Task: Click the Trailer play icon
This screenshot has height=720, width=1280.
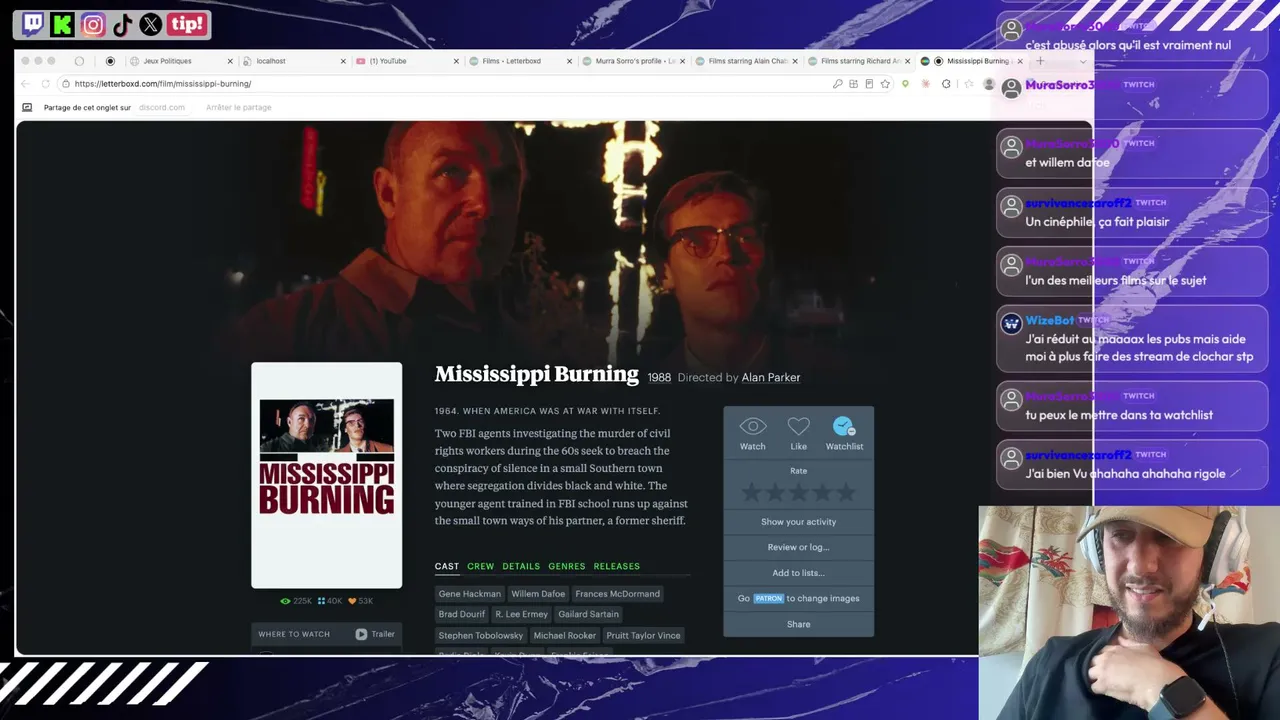Action: point(361,634)
